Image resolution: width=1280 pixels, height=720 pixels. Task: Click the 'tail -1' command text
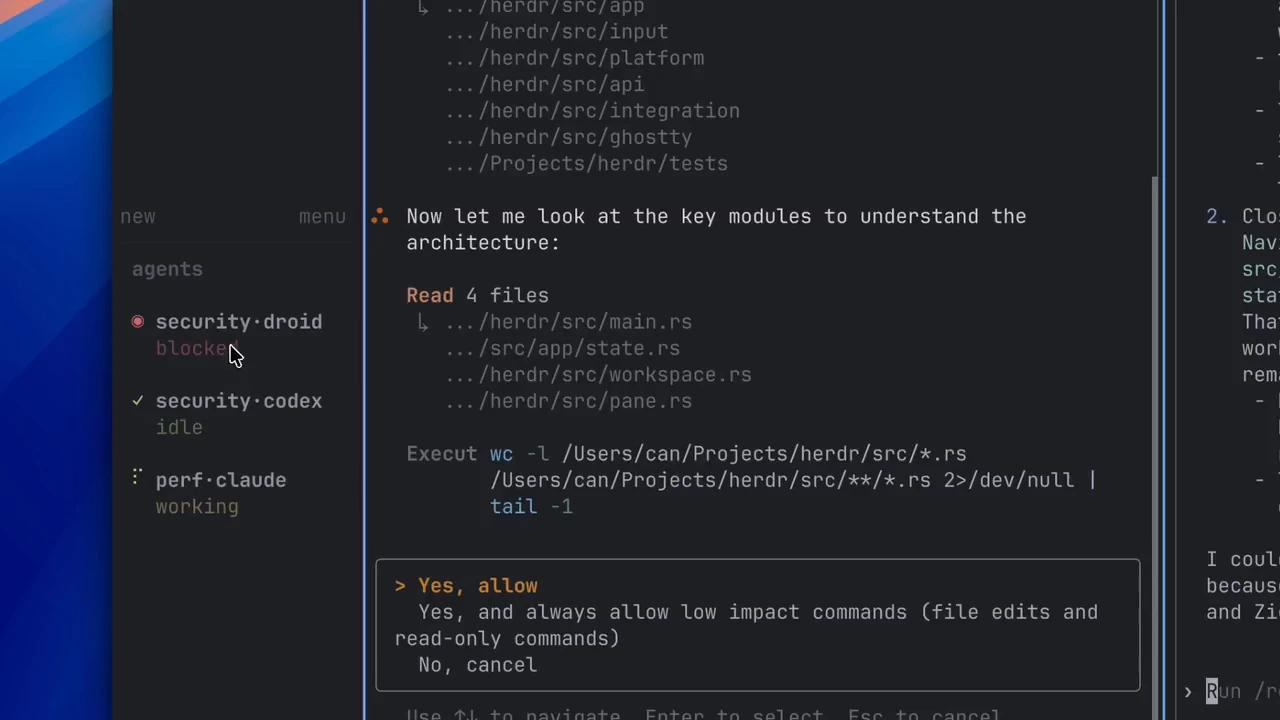[x=531, y=507]
